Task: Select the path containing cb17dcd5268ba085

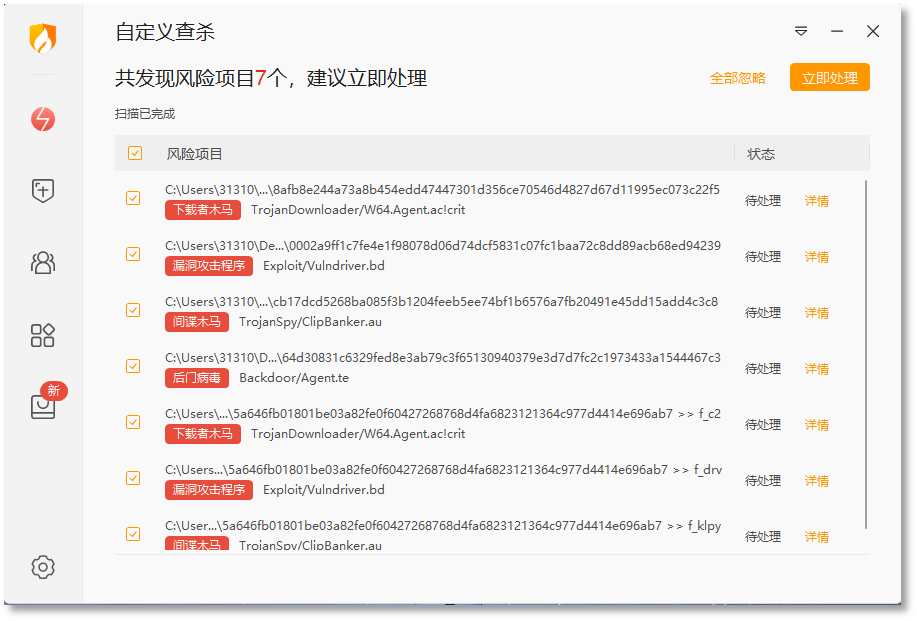Action: (442, 302)
